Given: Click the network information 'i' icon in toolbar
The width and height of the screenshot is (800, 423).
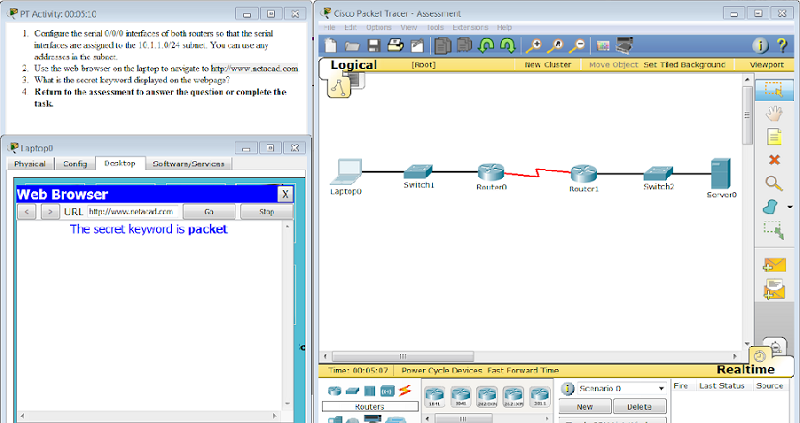Looking at the screenshot, I should pyautogui.click(x=760, y=45).
